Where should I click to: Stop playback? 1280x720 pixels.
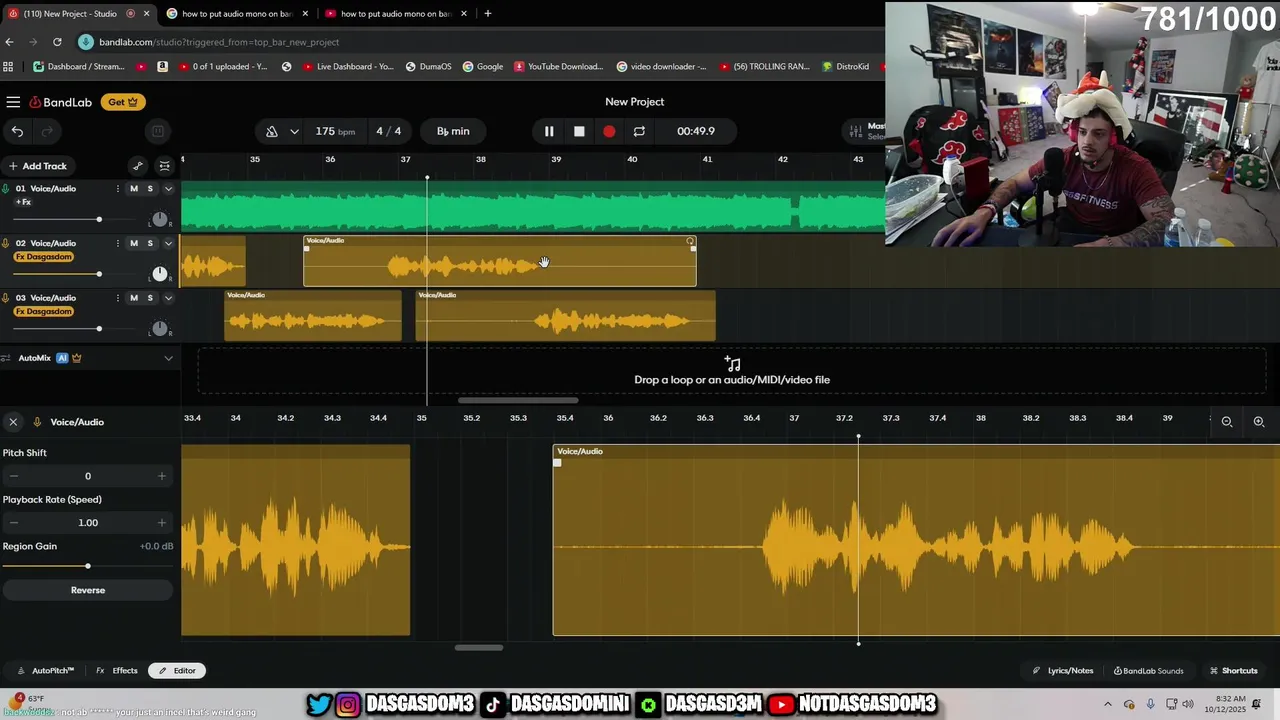pos(579,131)
